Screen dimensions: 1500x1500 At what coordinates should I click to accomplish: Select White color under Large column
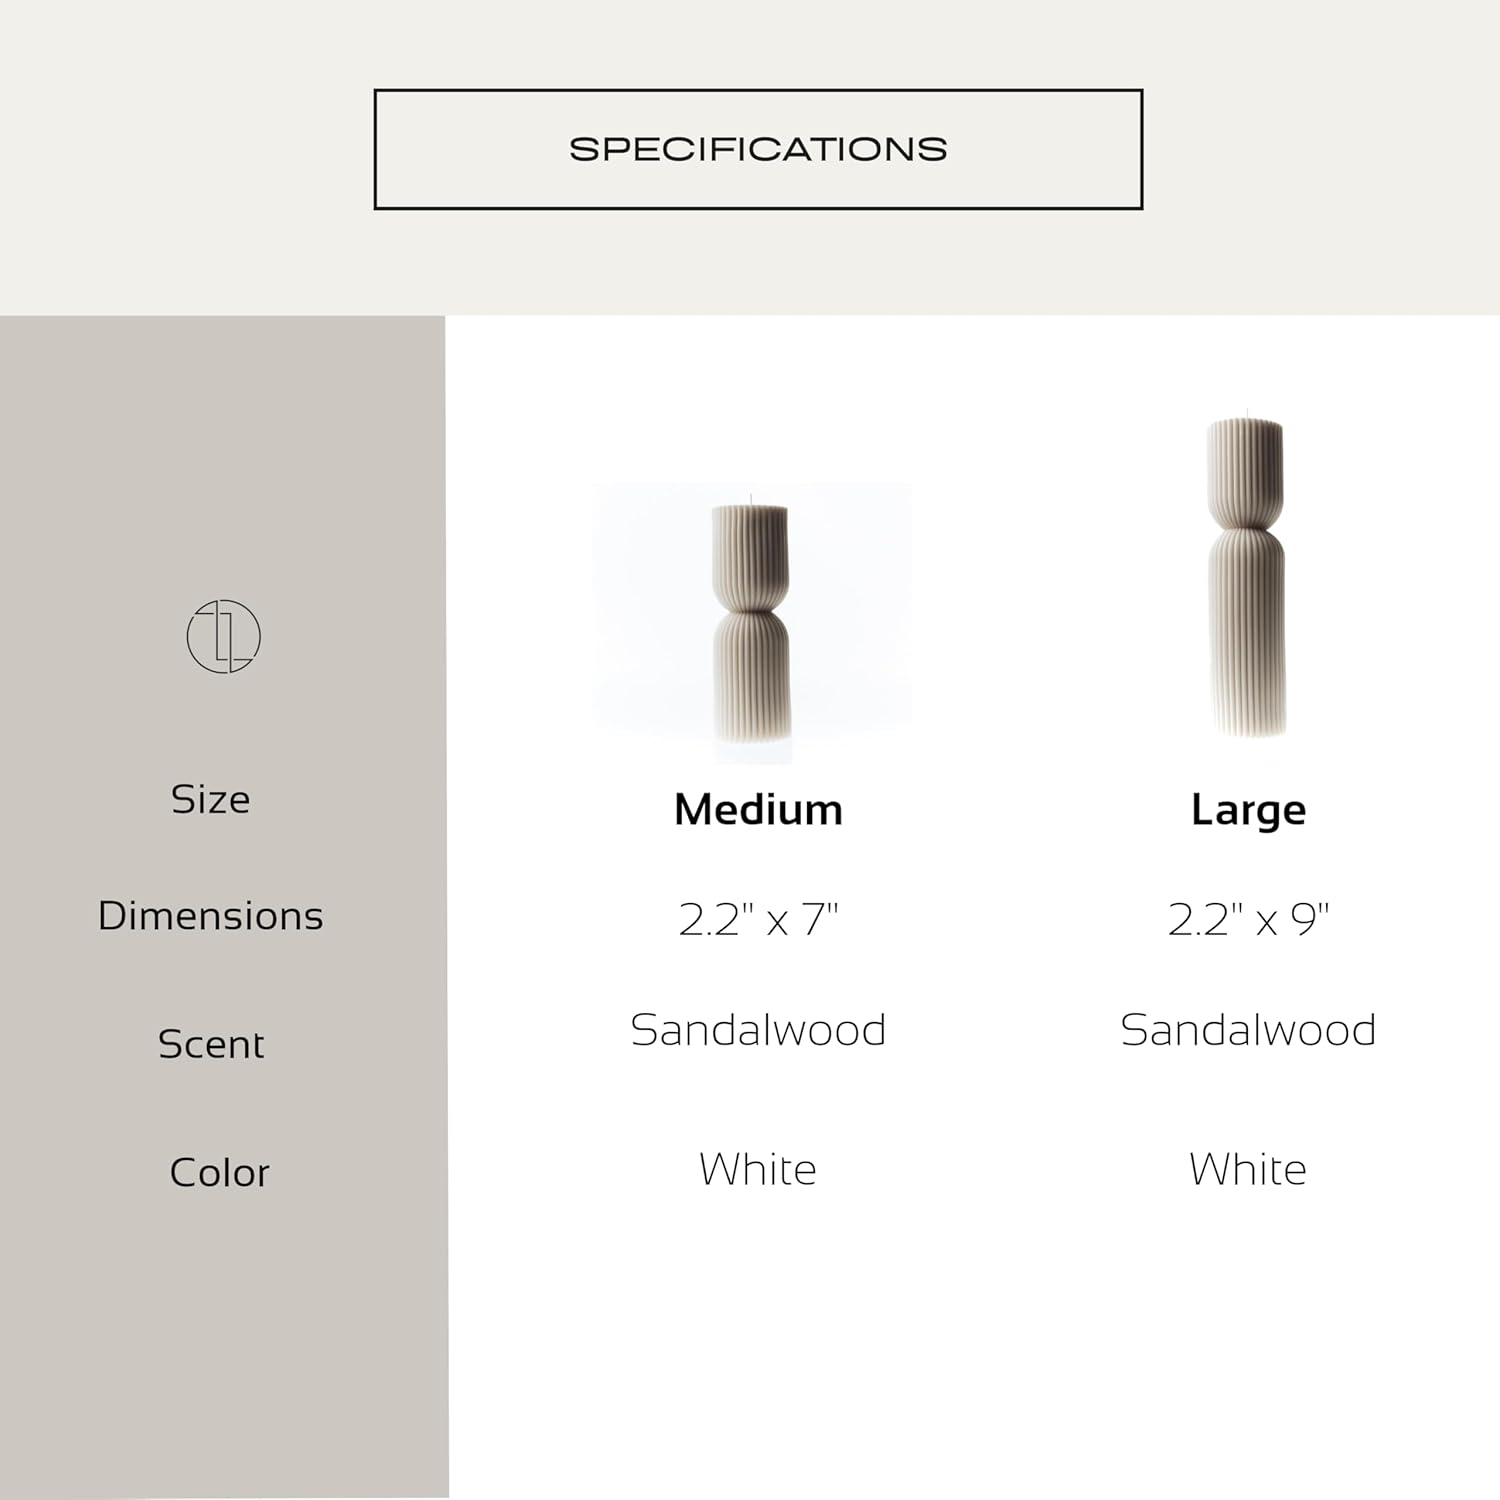(1248, 1169)
